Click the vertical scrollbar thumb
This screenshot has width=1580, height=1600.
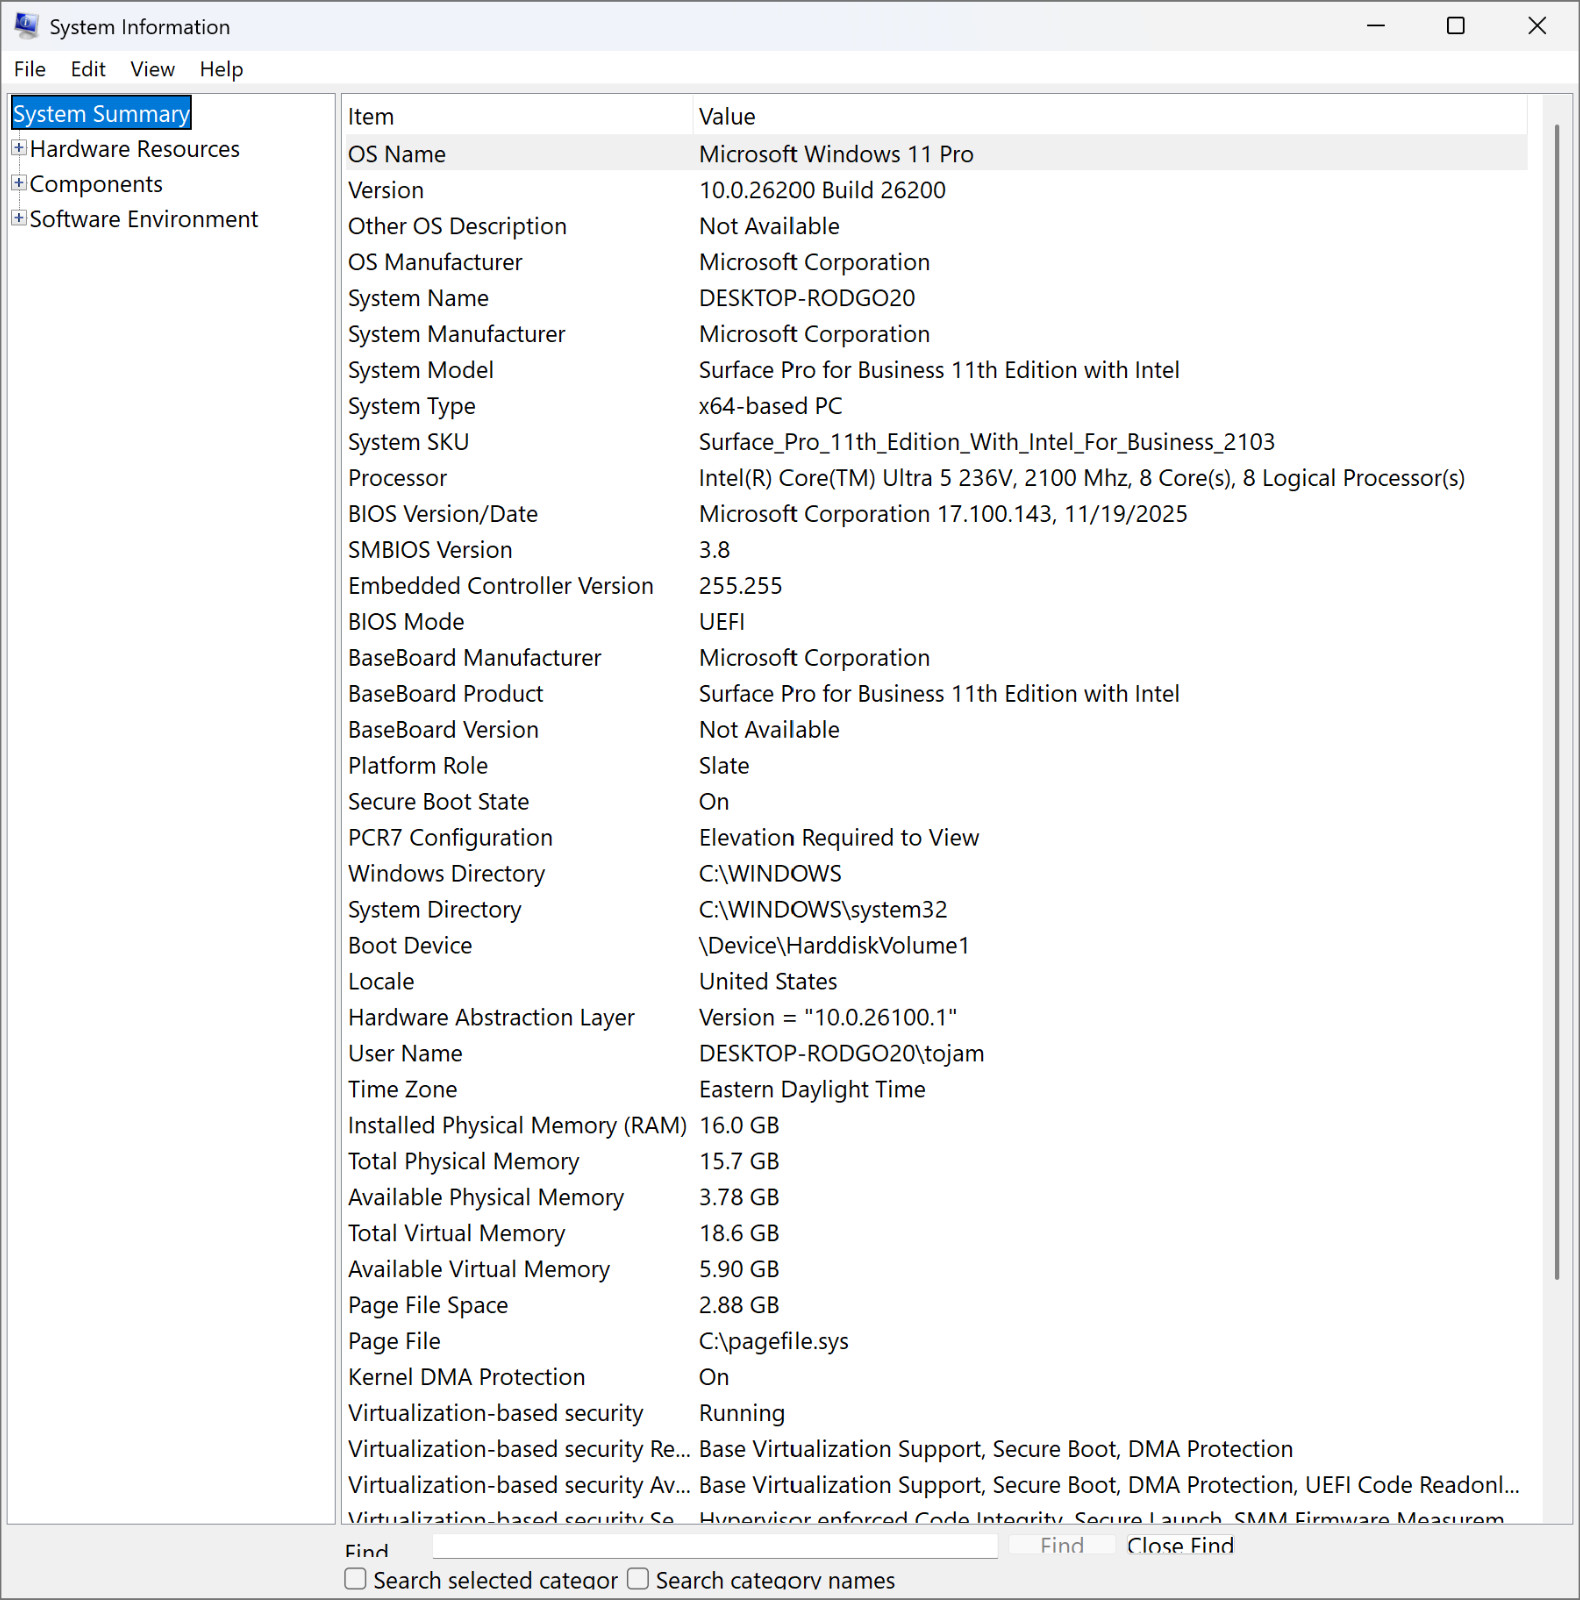[x=1557, y=702]
